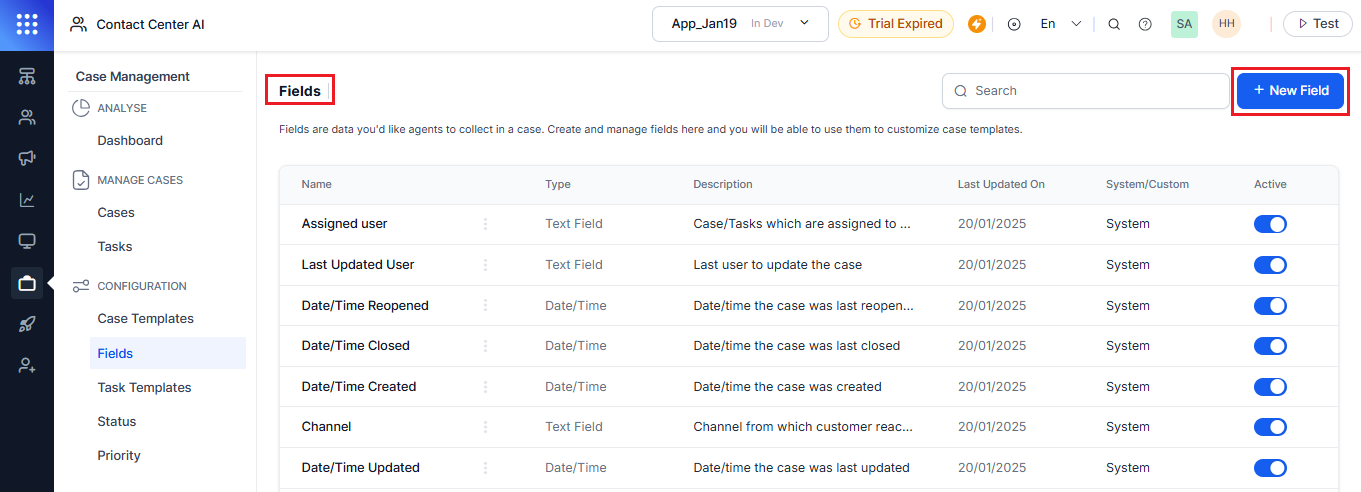Screen dimensions: 1361x492
Task: Click the flows hierarchy icon in left rail
Action: 27,76
